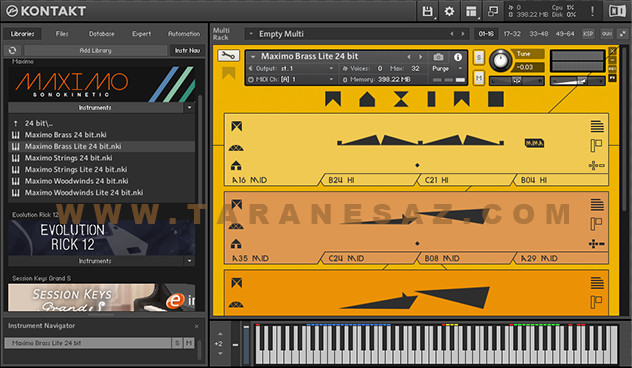This screenshot has width=632, height=368.
Task: Toggle rack minimize button right of the aux button
Action: [622, 34]
